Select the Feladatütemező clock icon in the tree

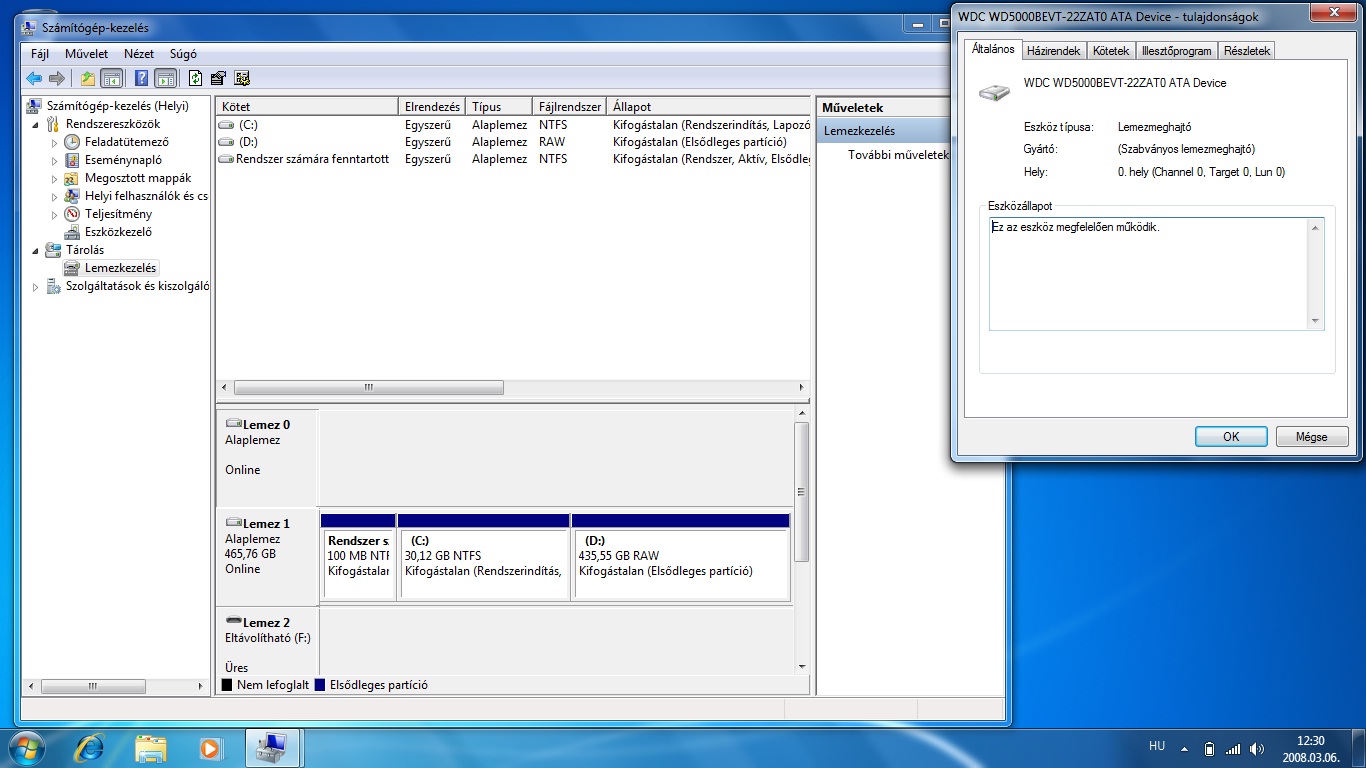pyautogui.click(x=72, y=142)
